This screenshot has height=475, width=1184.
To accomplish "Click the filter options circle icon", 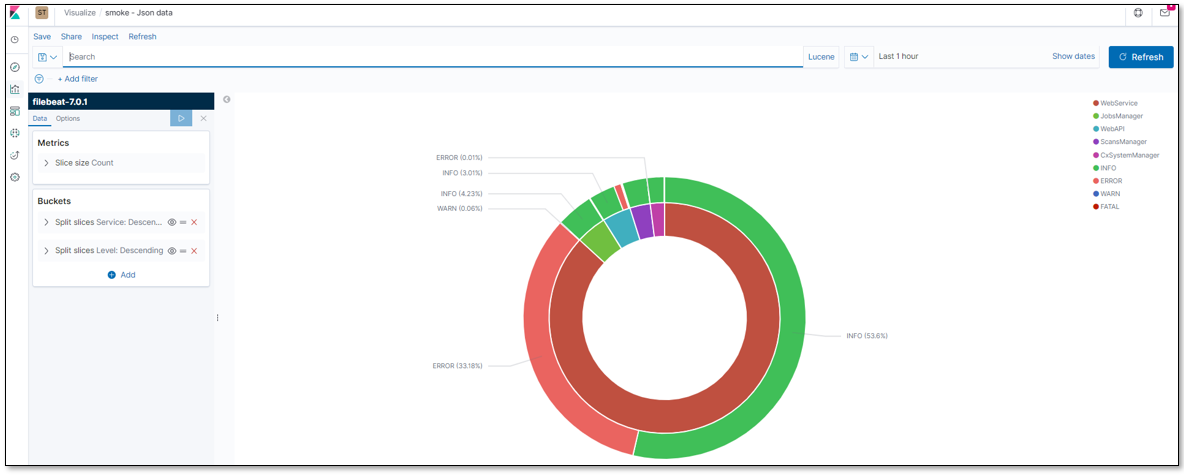I will click(39, 79).
